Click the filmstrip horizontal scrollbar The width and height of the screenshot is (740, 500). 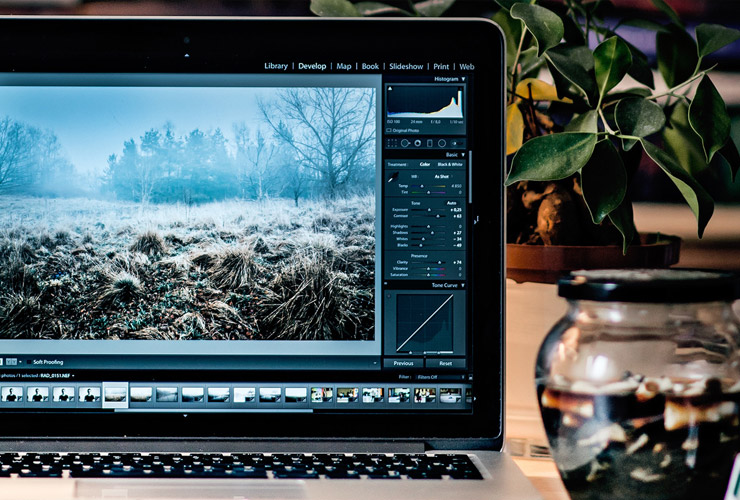click(x=213, y=410)
